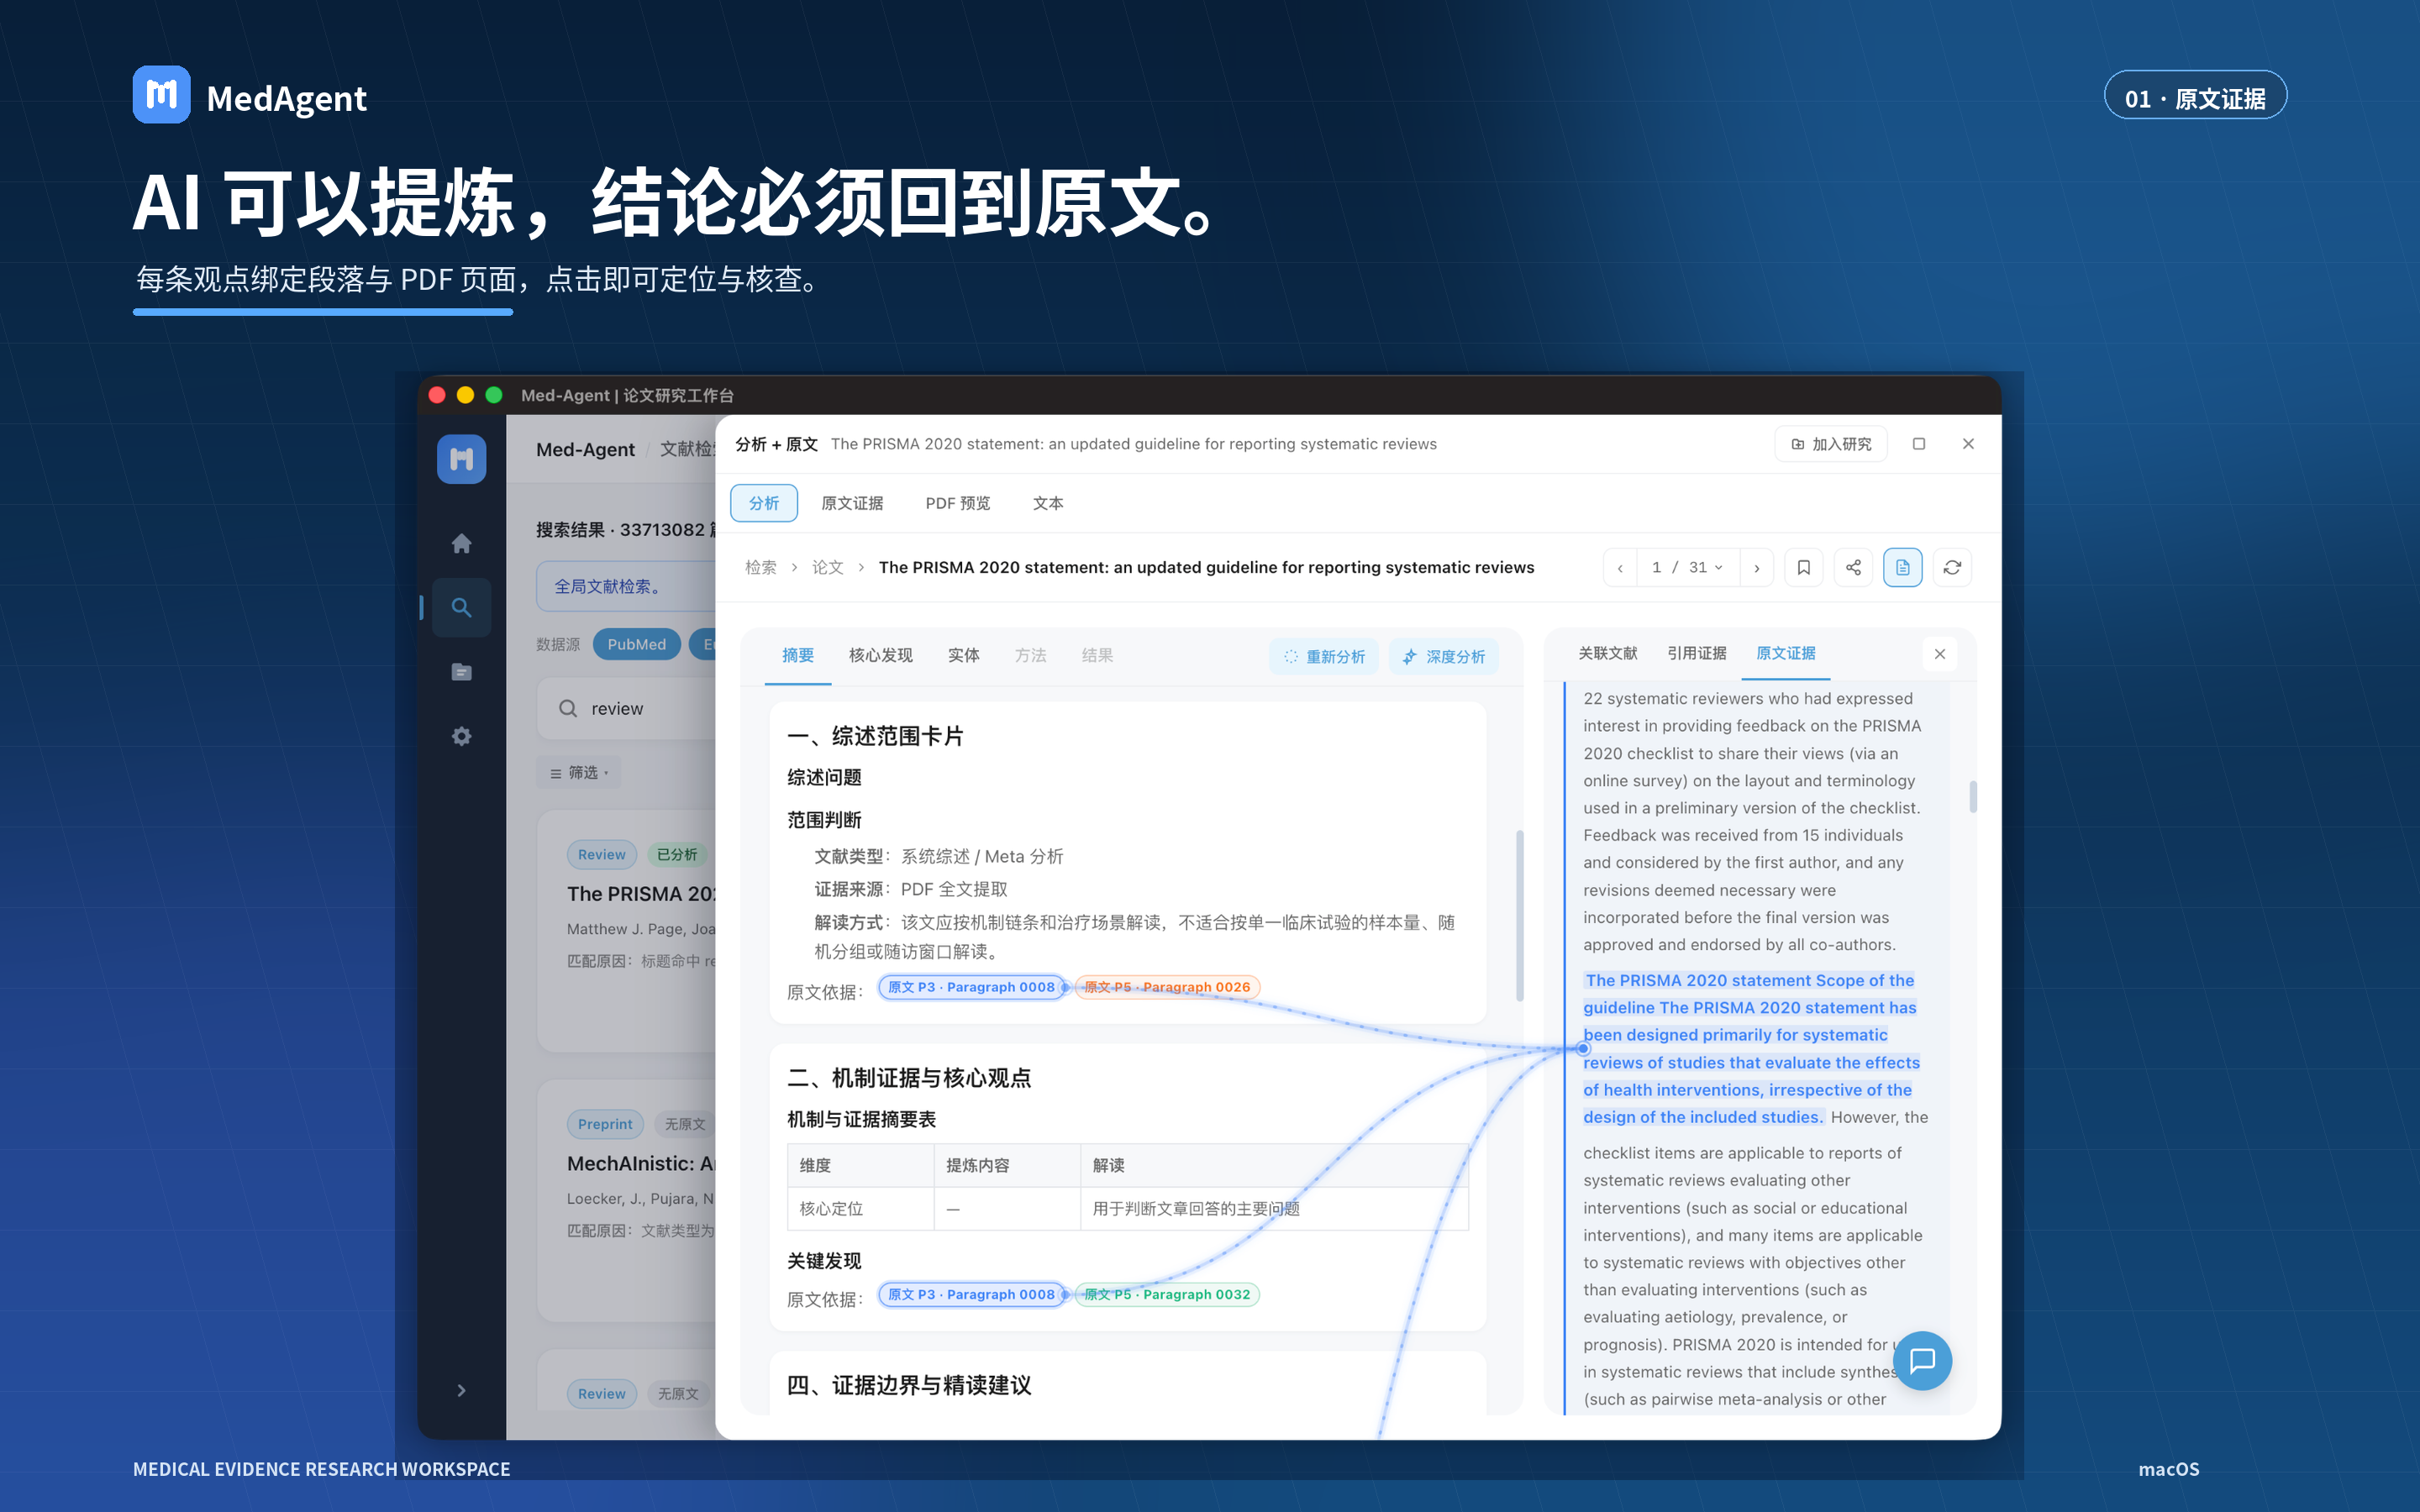Click the 已分析 badge on PRISMA card
The width and height of the screenshot is (2420, 1512).
[677, 854]
